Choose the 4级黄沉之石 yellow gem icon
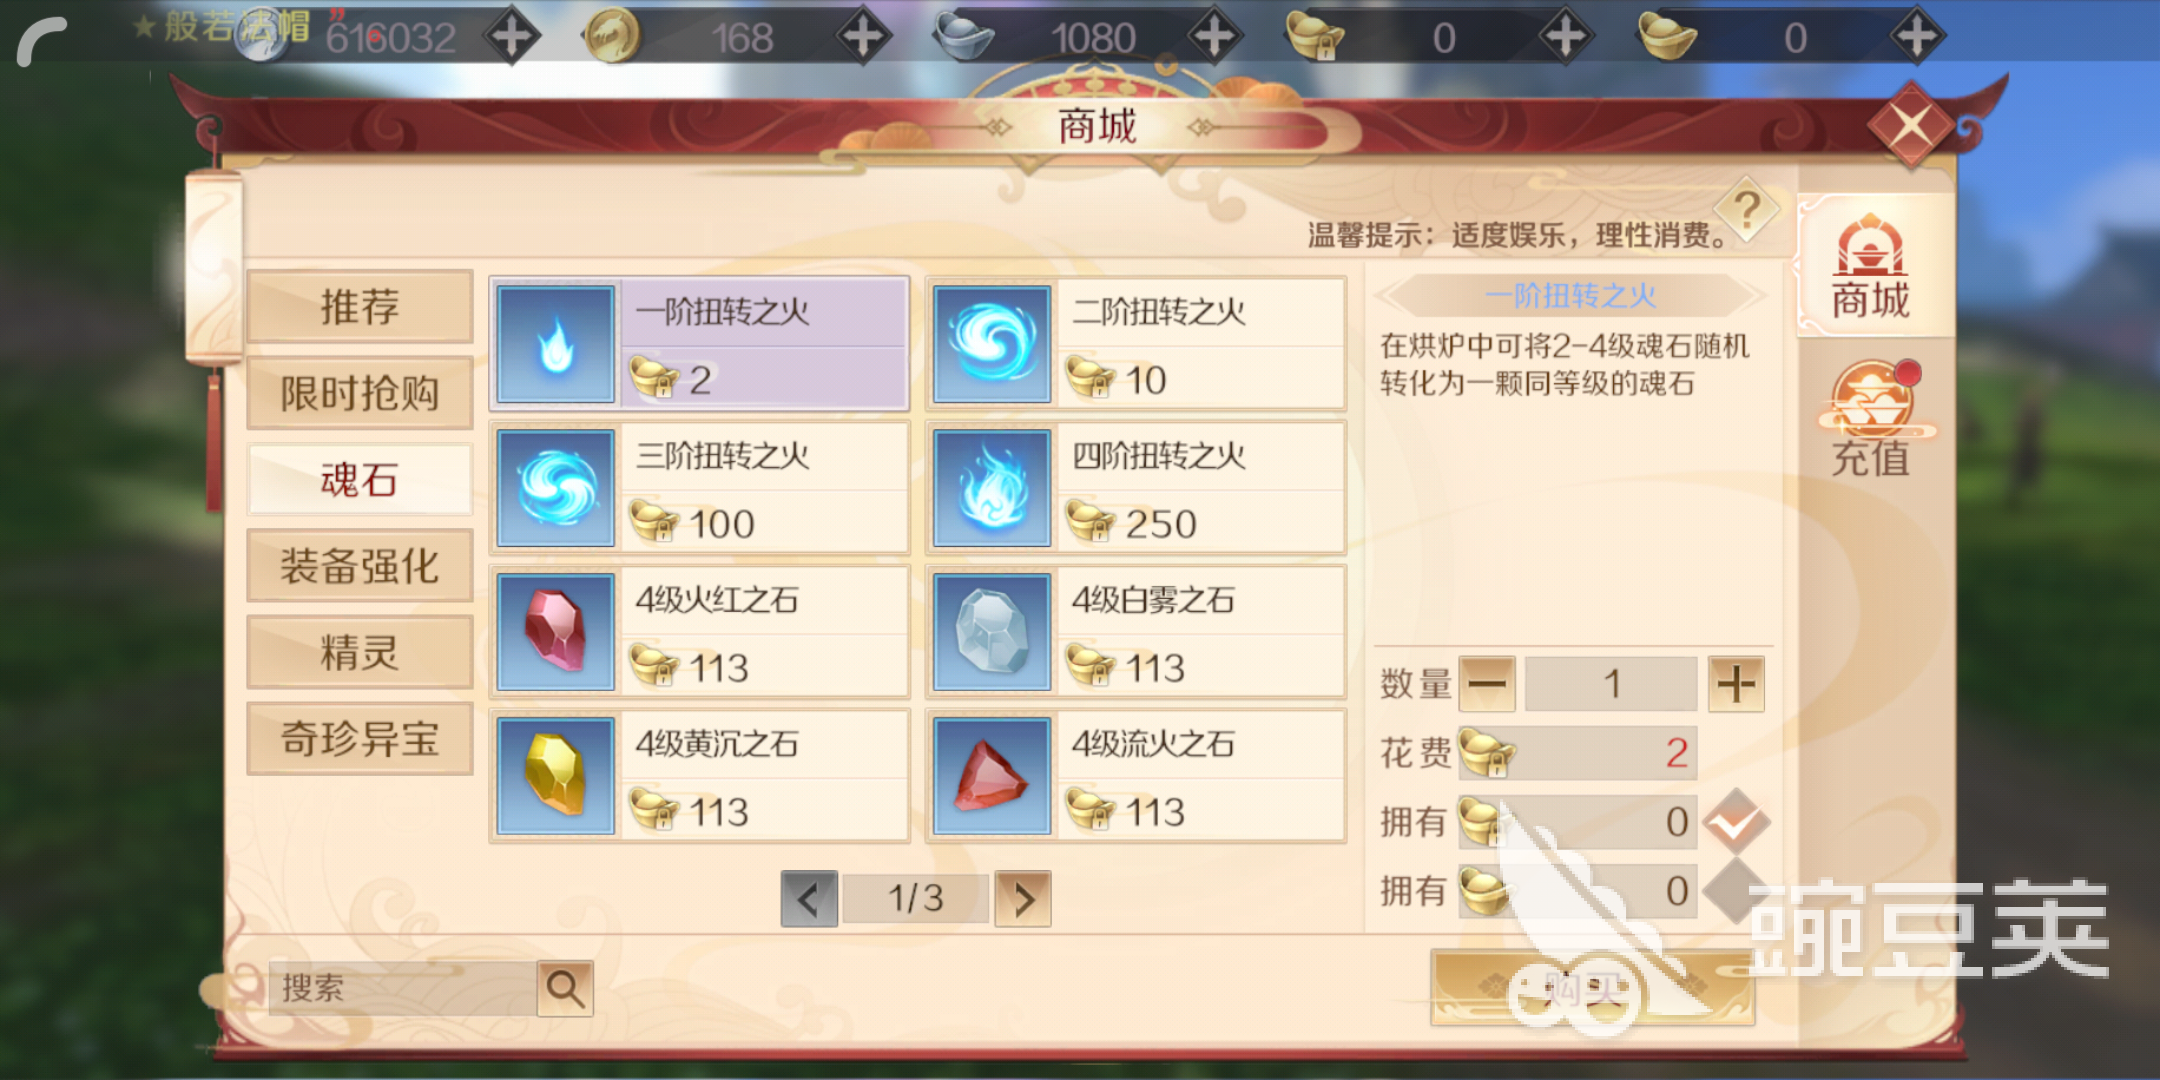 pyautogui.click(x=556, y=776)
